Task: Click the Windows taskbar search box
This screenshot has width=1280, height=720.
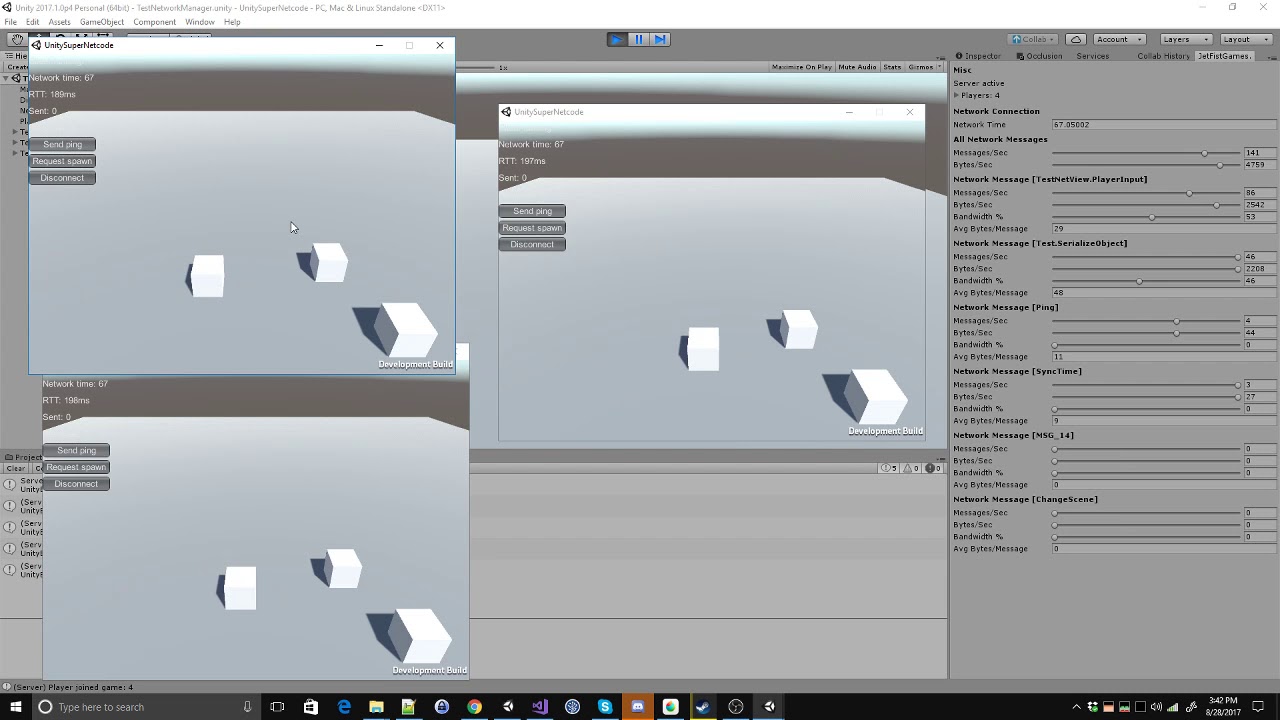Action: (x=144, y=707)
